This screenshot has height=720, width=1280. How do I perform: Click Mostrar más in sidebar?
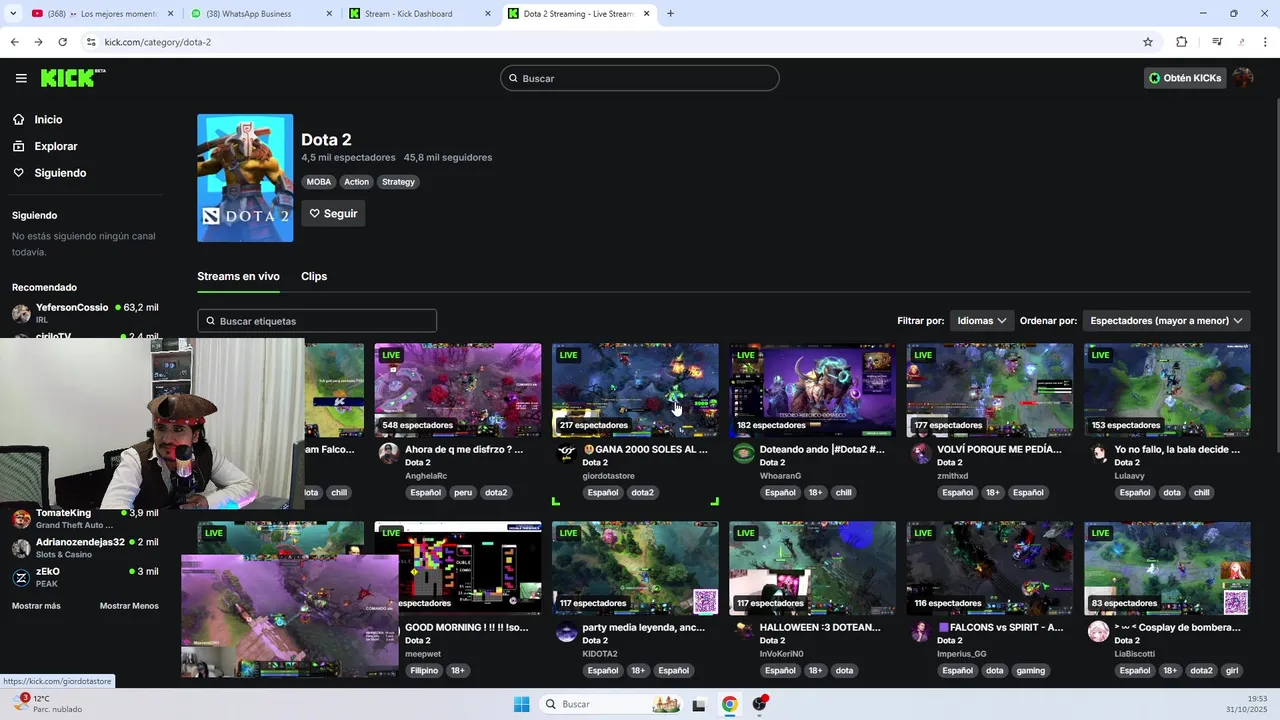click(36, 606)
